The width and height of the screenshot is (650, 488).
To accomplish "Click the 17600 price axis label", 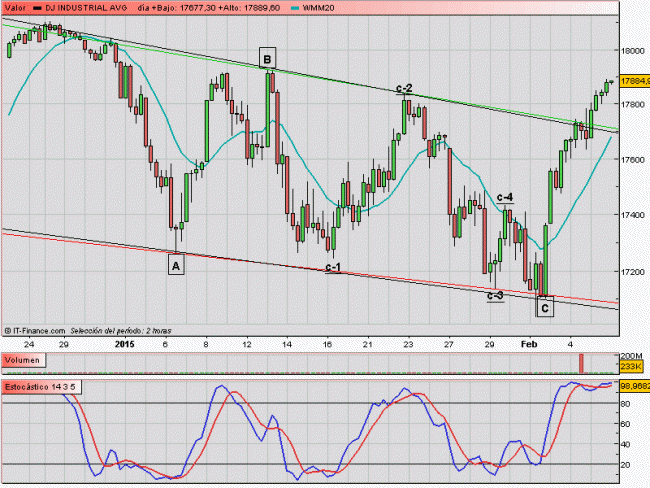I will click(x=633, y=160).
